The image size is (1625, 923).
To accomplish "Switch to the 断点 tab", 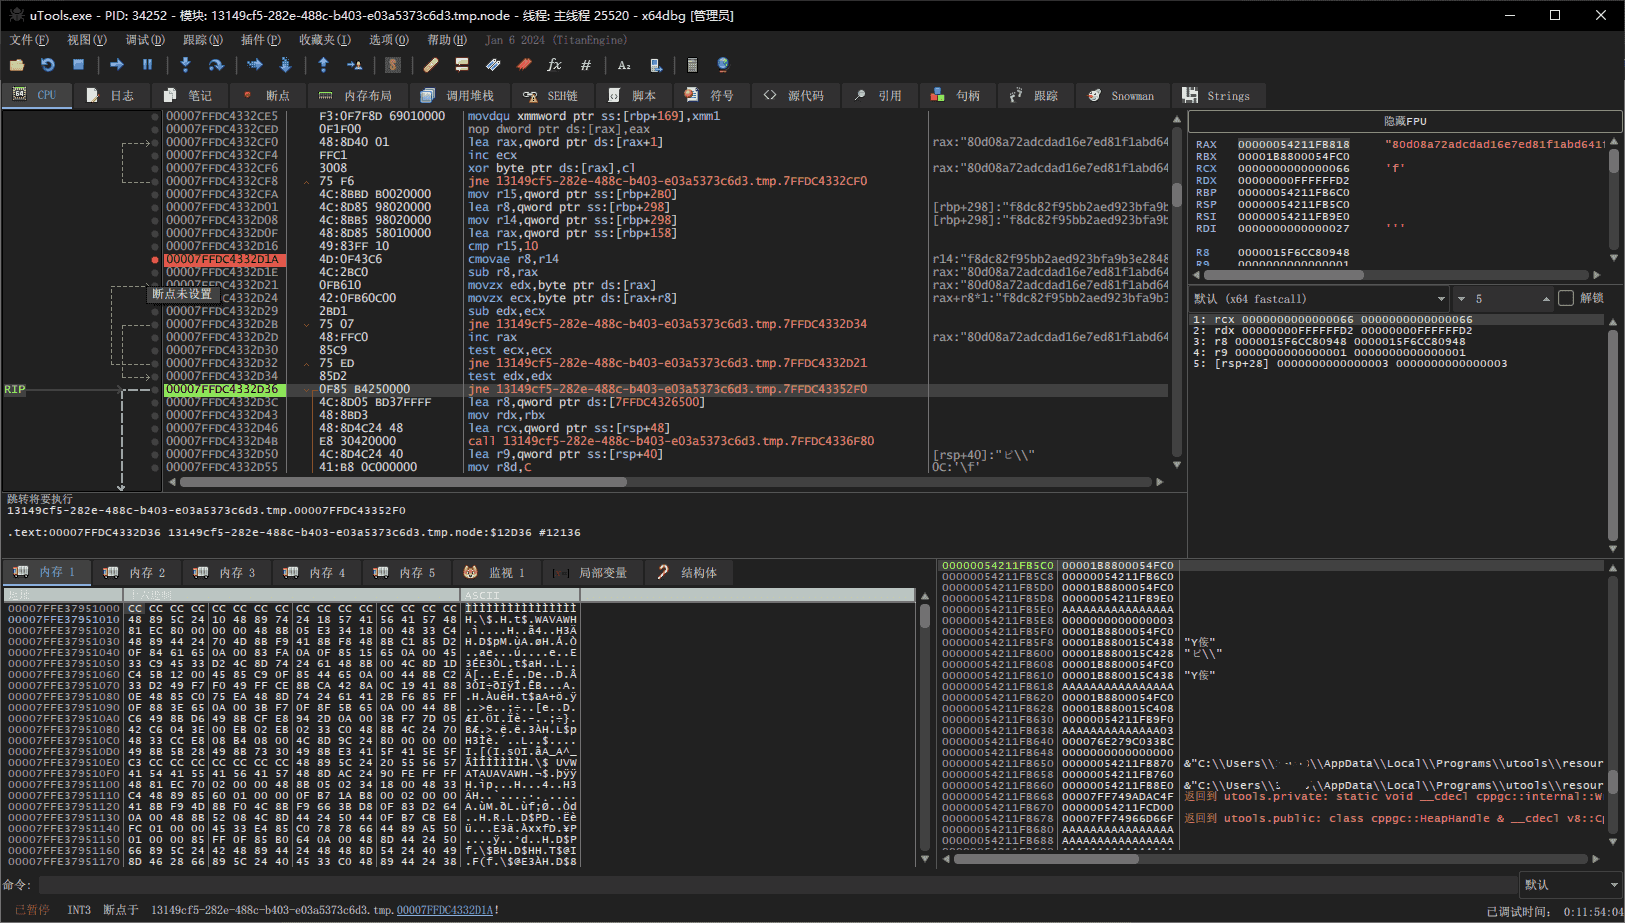I will pos(266,96).
